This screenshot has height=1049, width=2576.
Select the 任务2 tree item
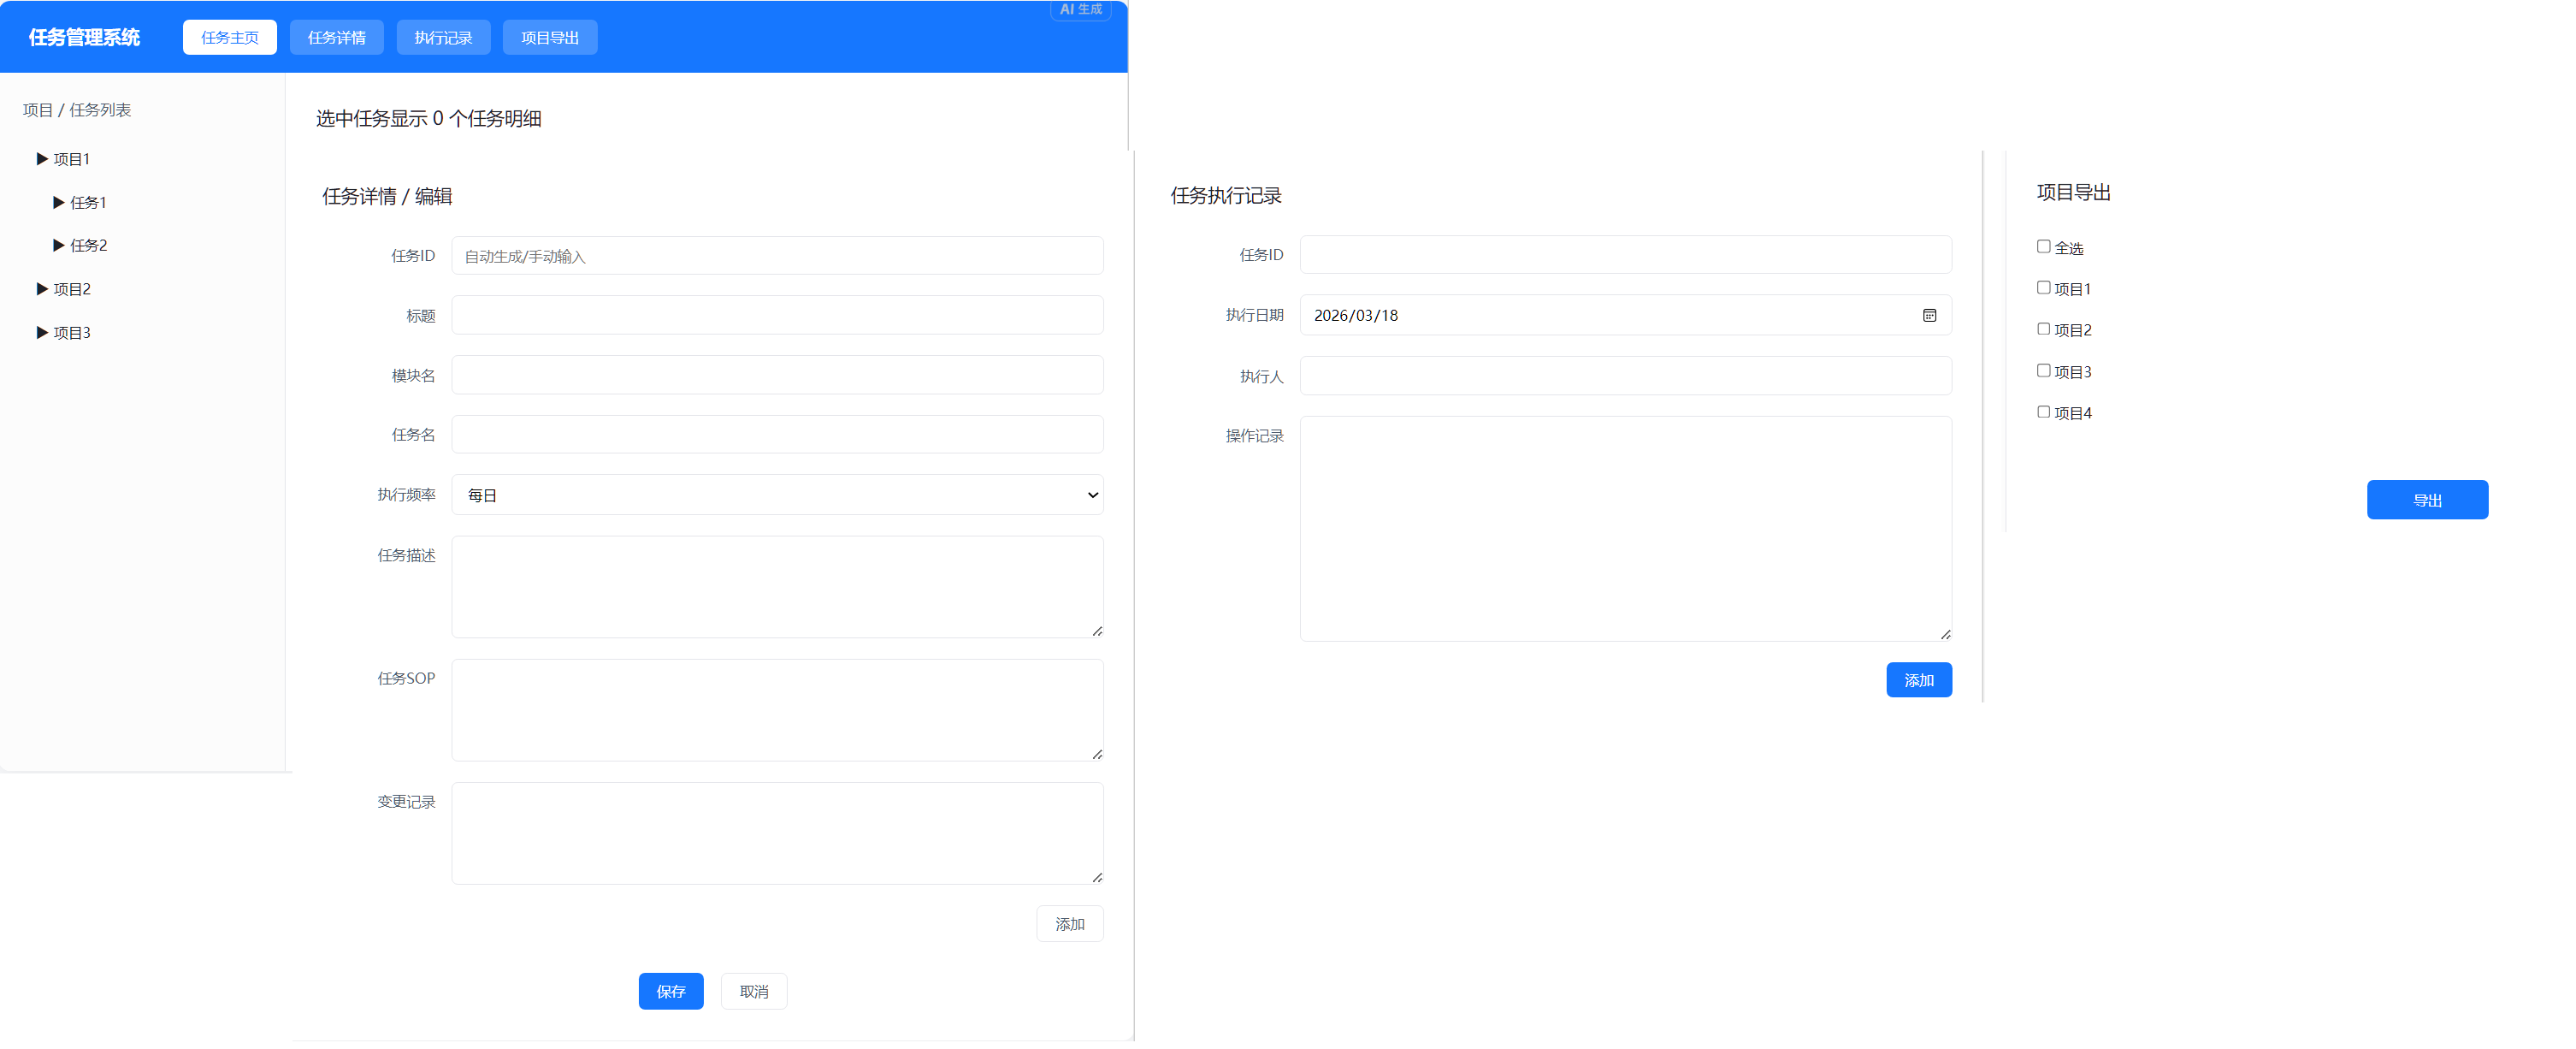(x=88, y=245)
